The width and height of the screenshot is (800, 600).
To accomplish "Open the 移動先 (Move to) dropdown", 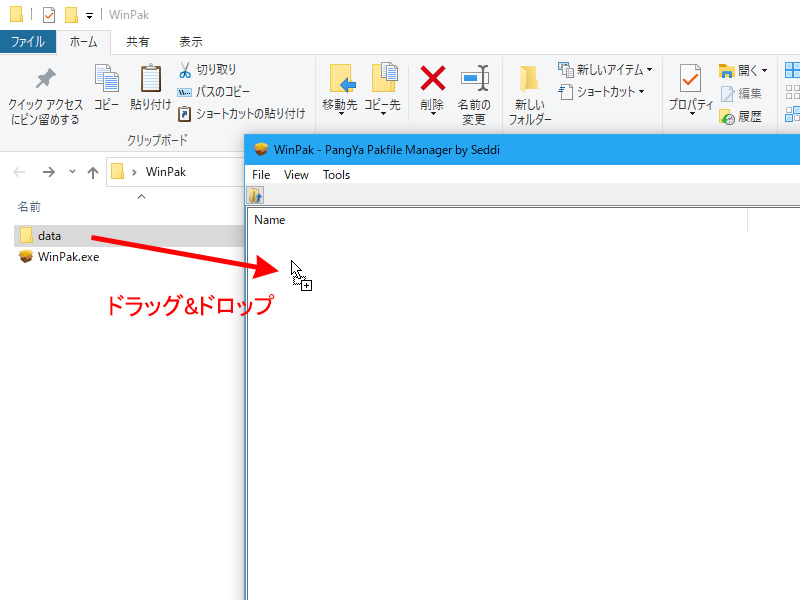I will (x=340, y=89).
